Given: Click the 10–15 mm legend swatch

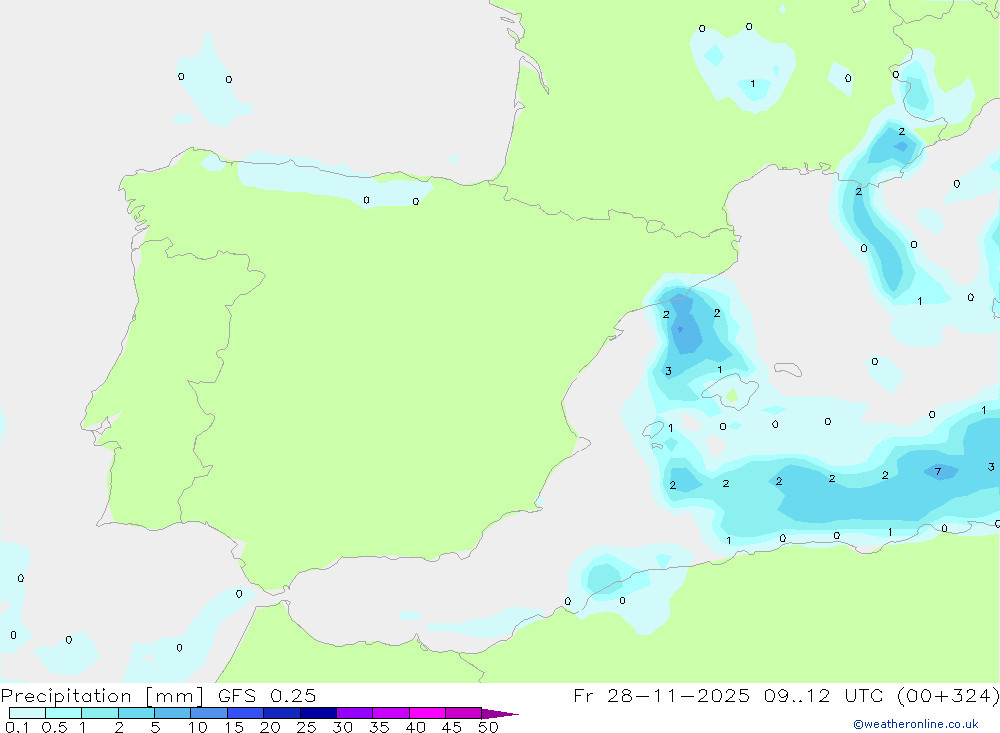Looking at the screenshot, I should click(209, 713).
